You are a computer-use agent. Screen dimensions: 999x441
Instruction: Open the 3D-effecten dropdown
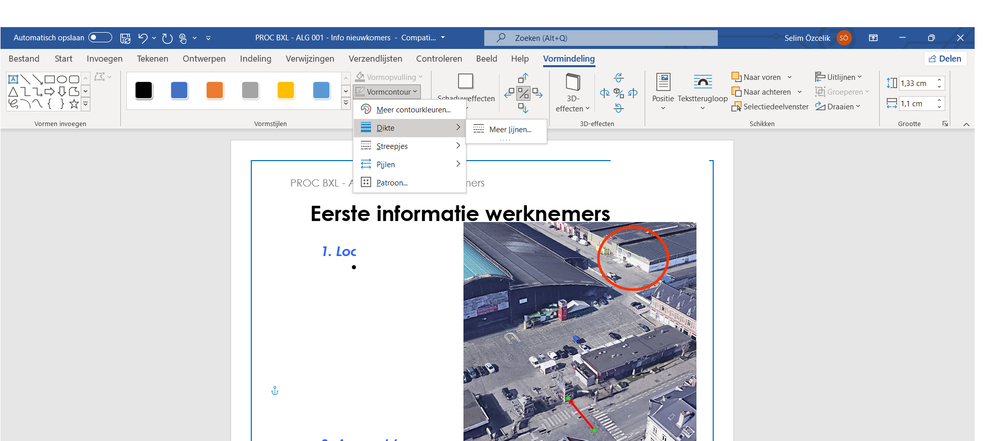click(573, 93)
